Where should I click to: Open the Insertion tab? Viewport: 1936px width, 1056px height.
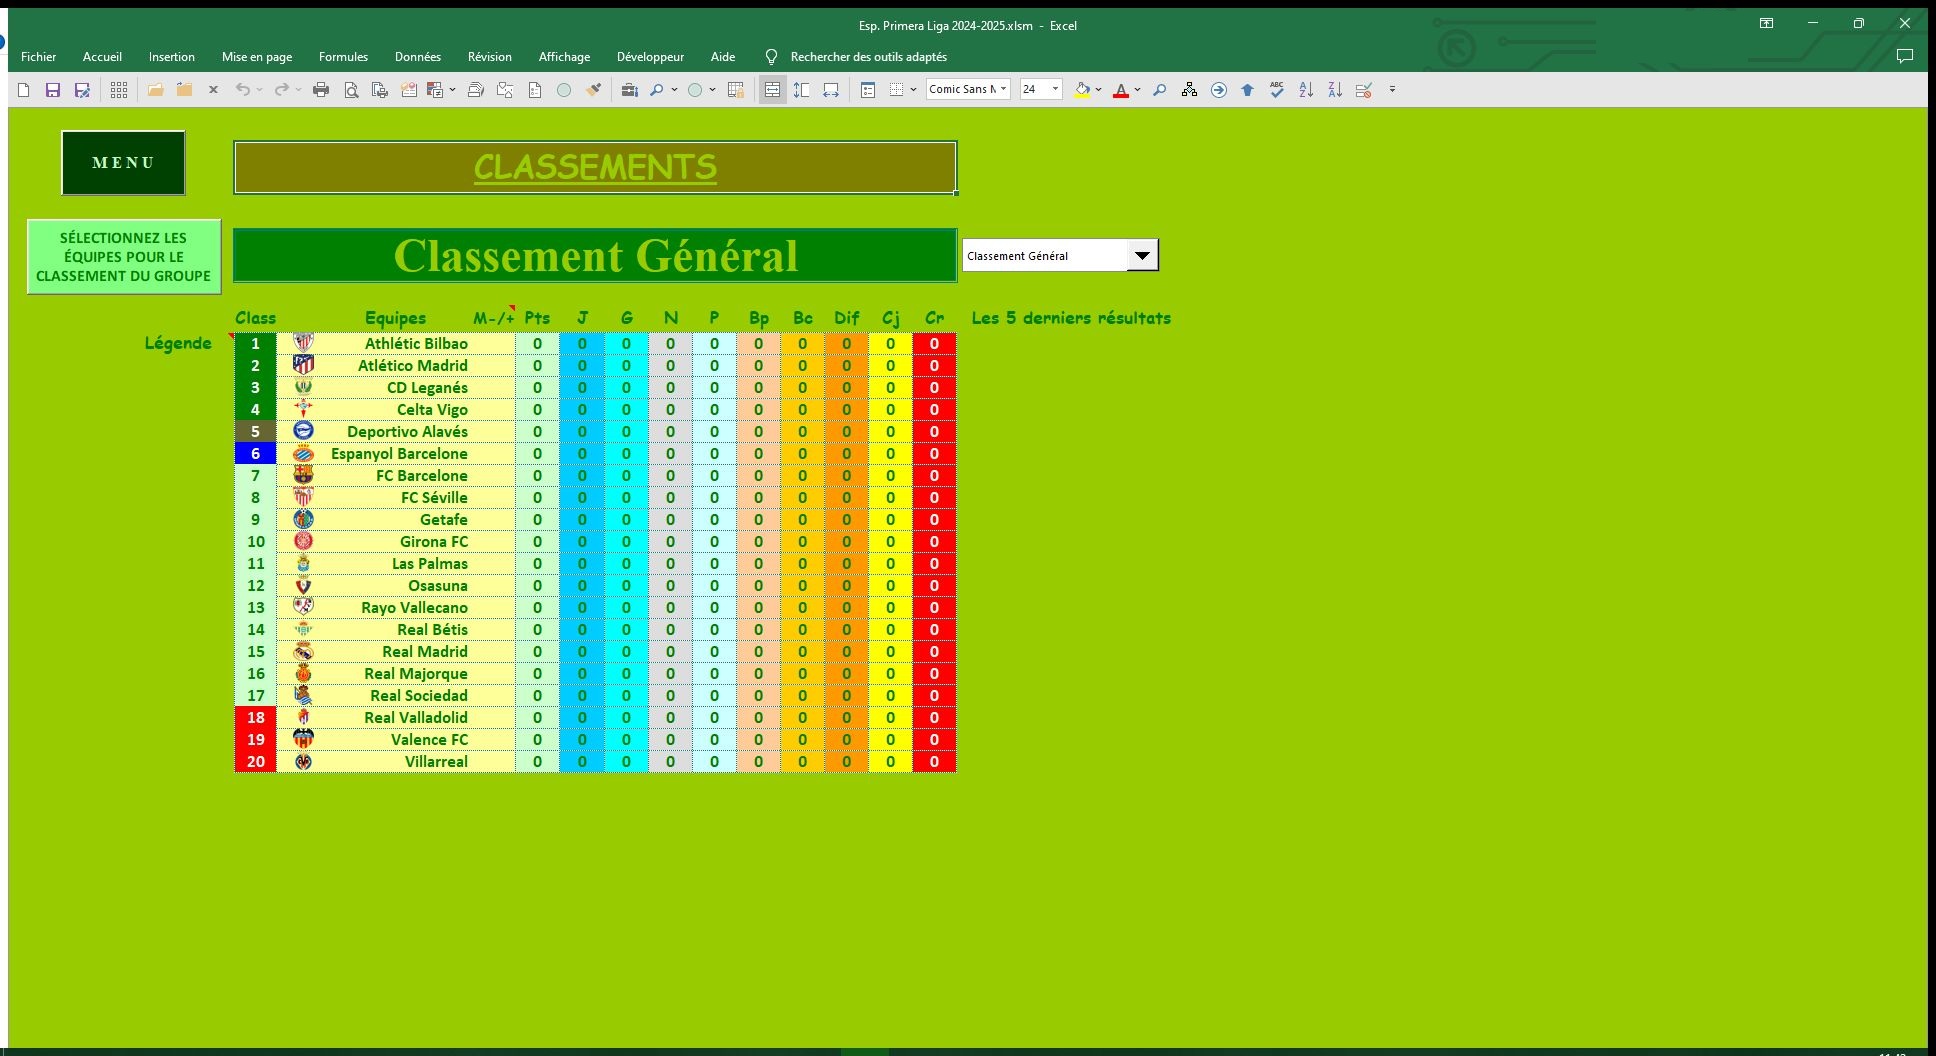click(x=172, y=57)
